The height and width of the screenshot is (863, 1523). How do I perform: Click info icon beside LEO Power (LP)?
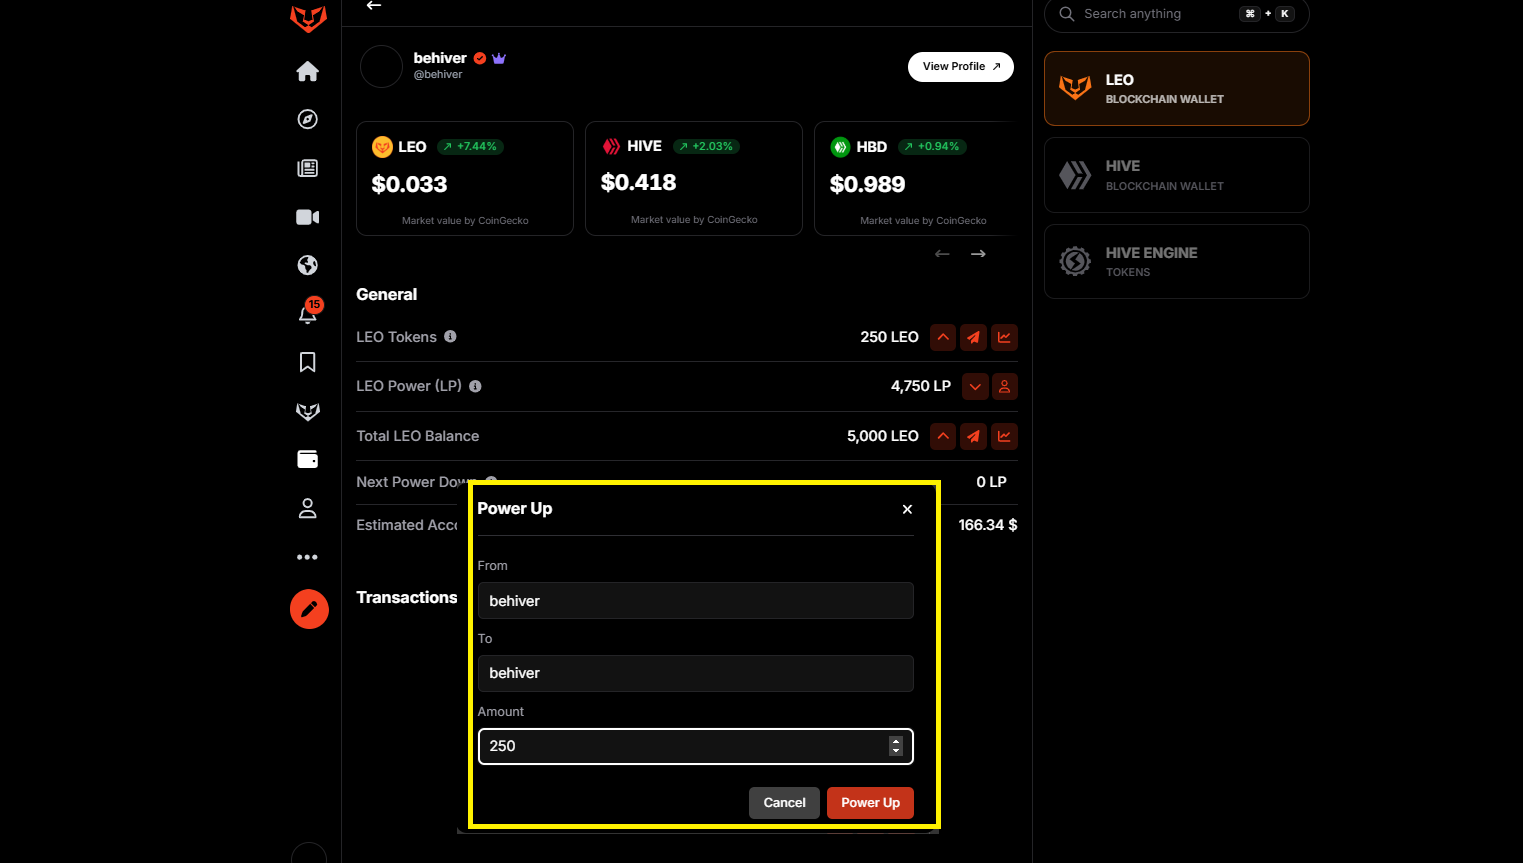click(475, 386)
